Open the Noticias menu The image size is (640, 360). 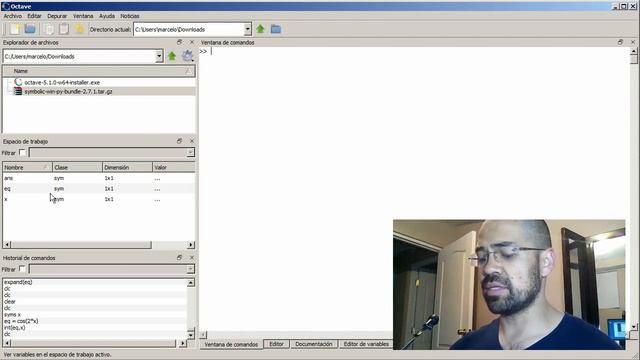[130, 16]
